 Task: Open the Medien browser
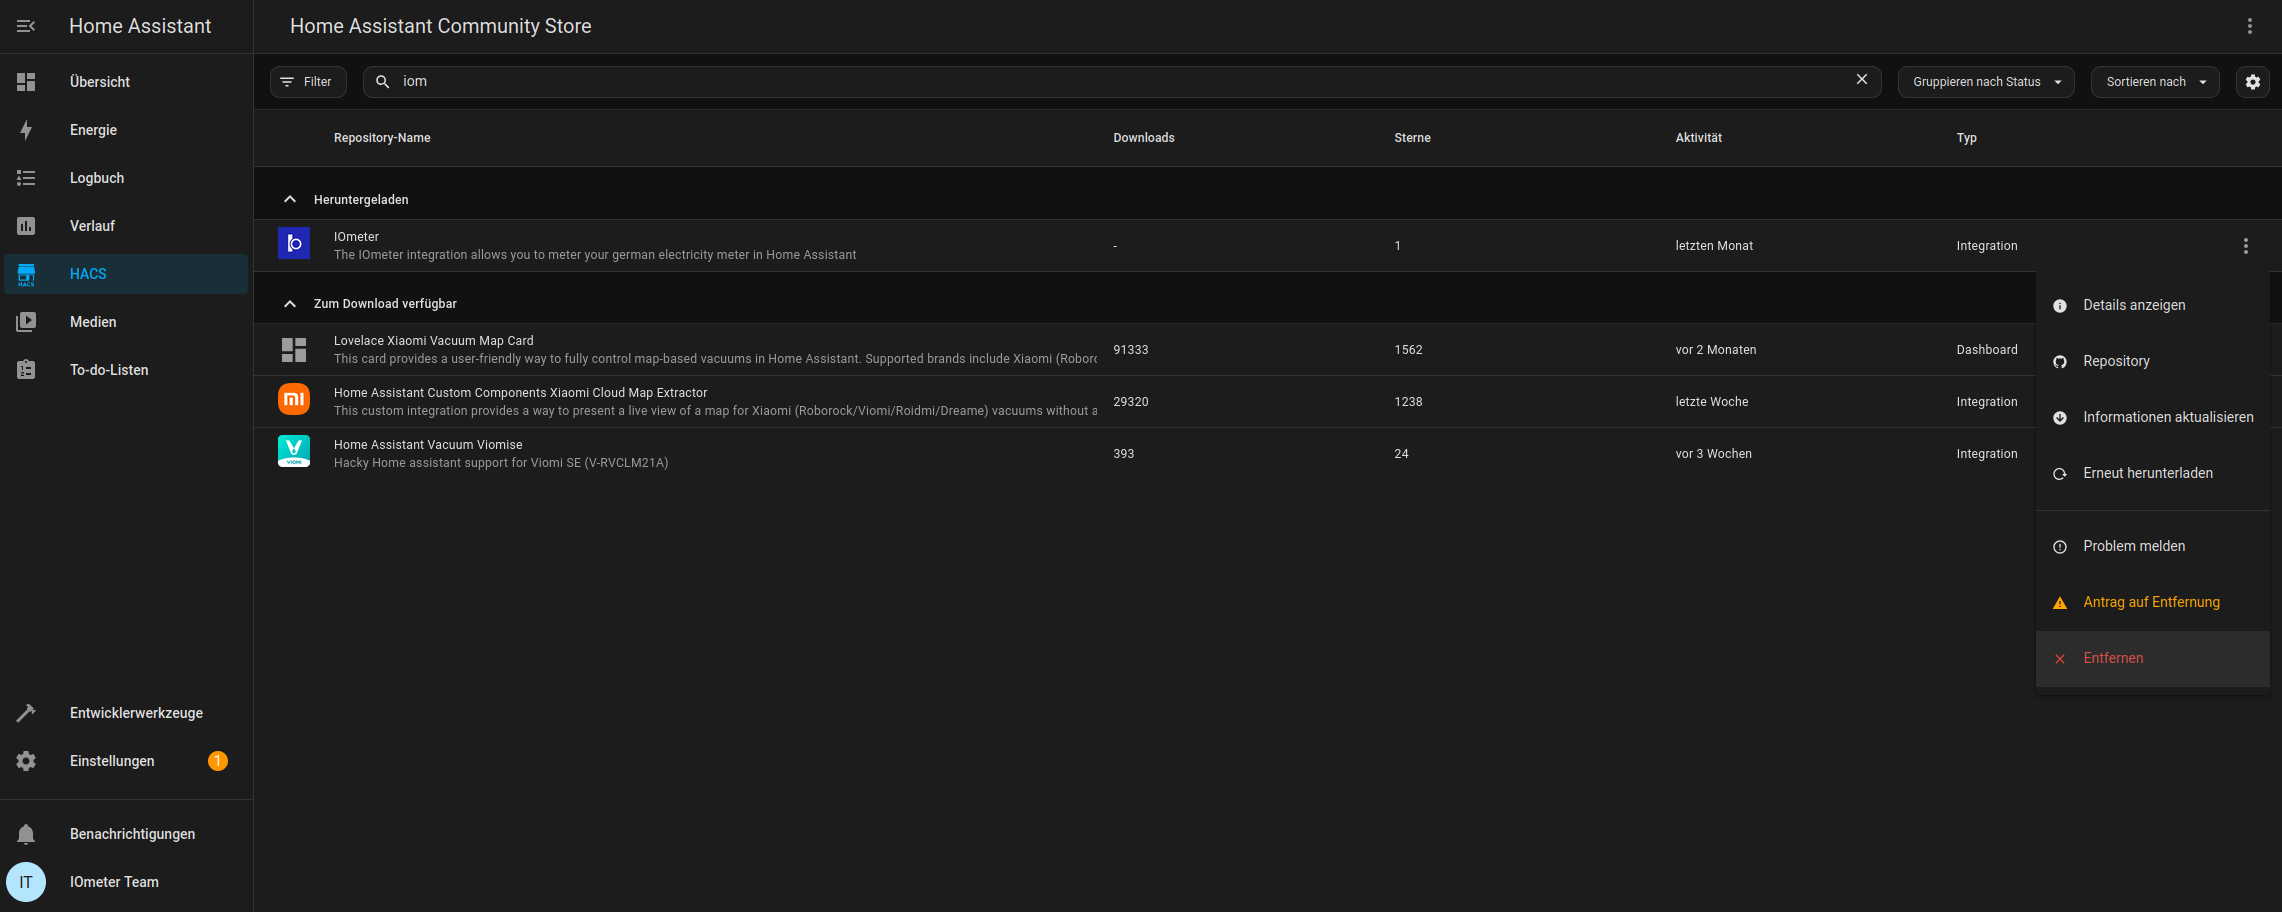[x=126, y=322]
